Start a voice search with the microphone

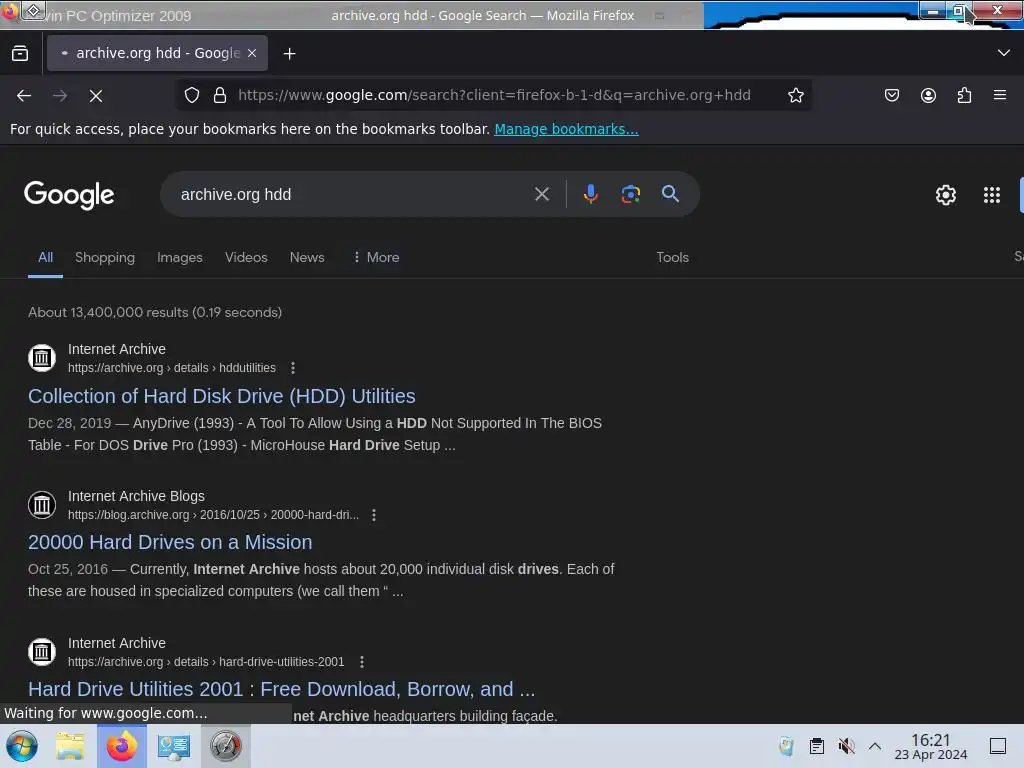tap(590, 194)
